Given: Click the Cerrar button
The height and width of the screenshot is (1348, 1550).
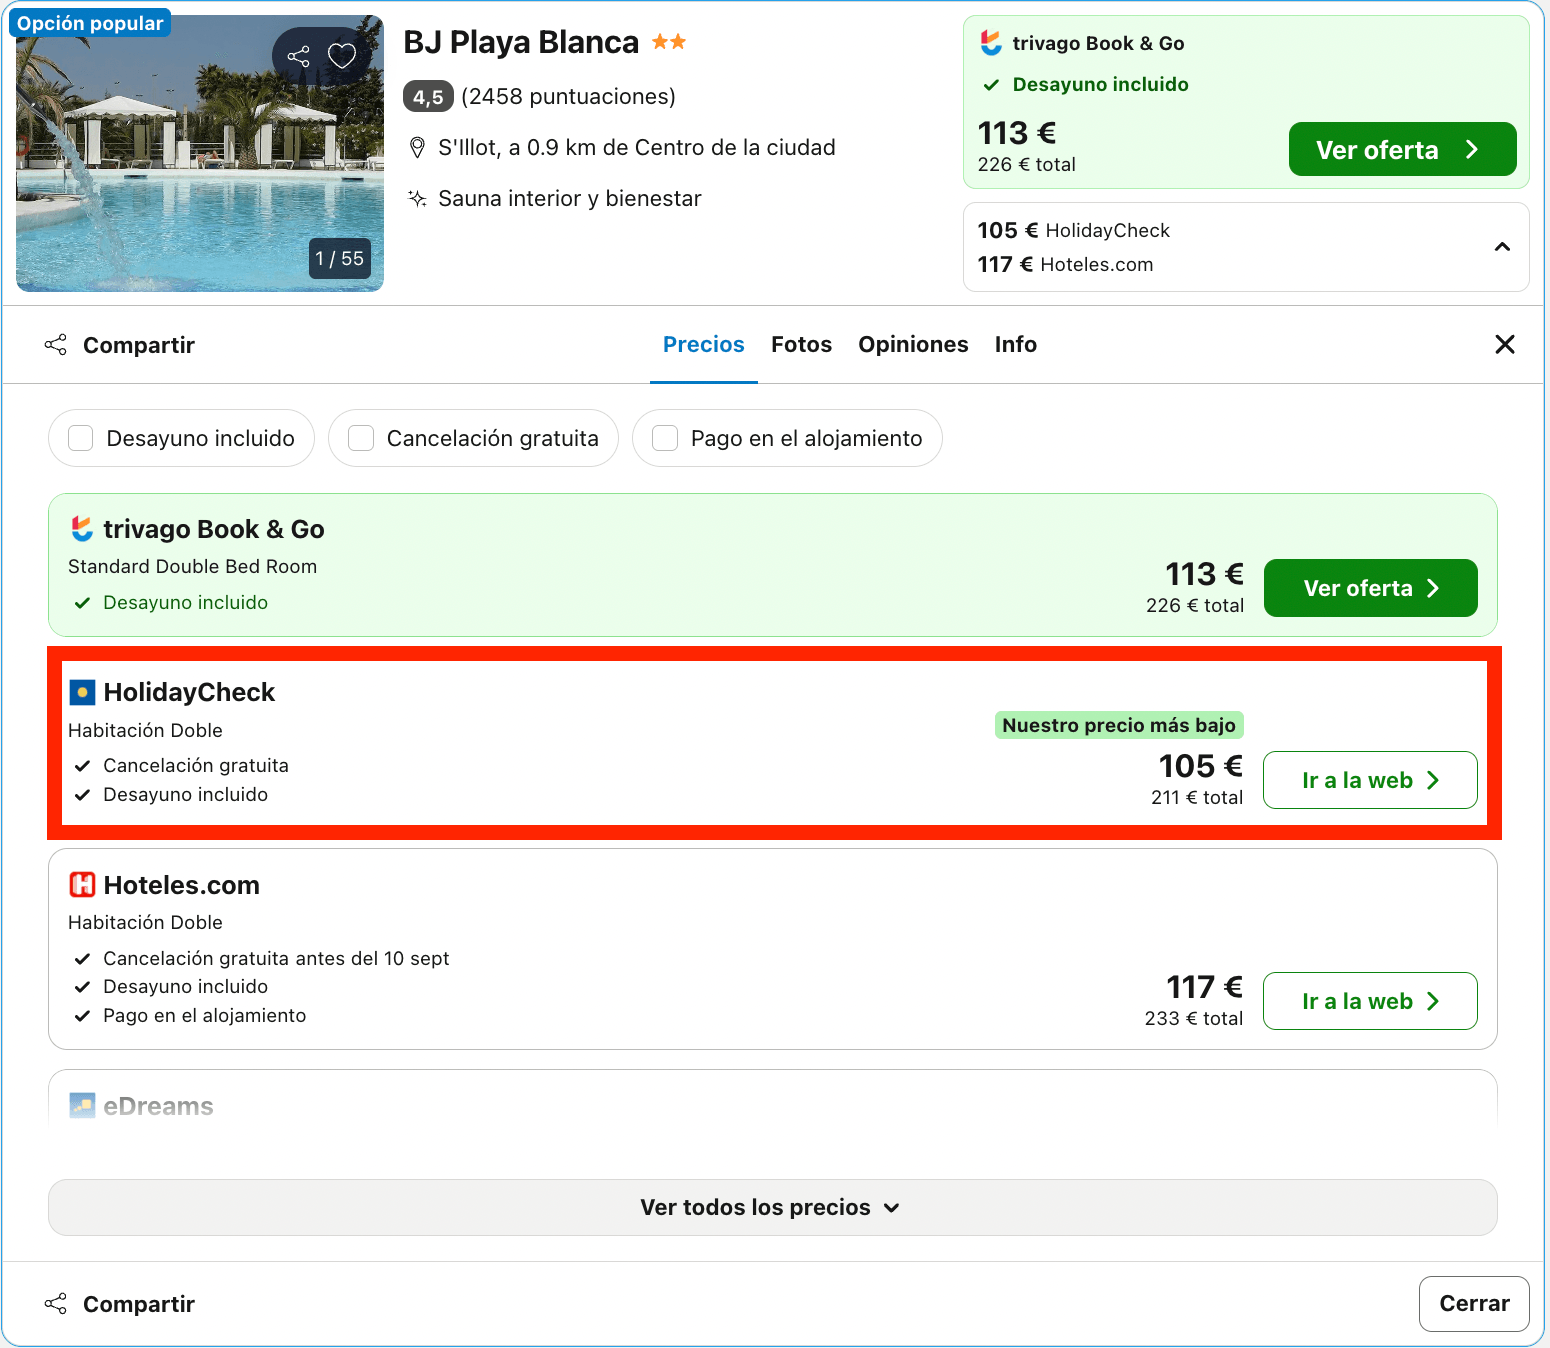Looking at the screenshot, I should (1474, 1303).
